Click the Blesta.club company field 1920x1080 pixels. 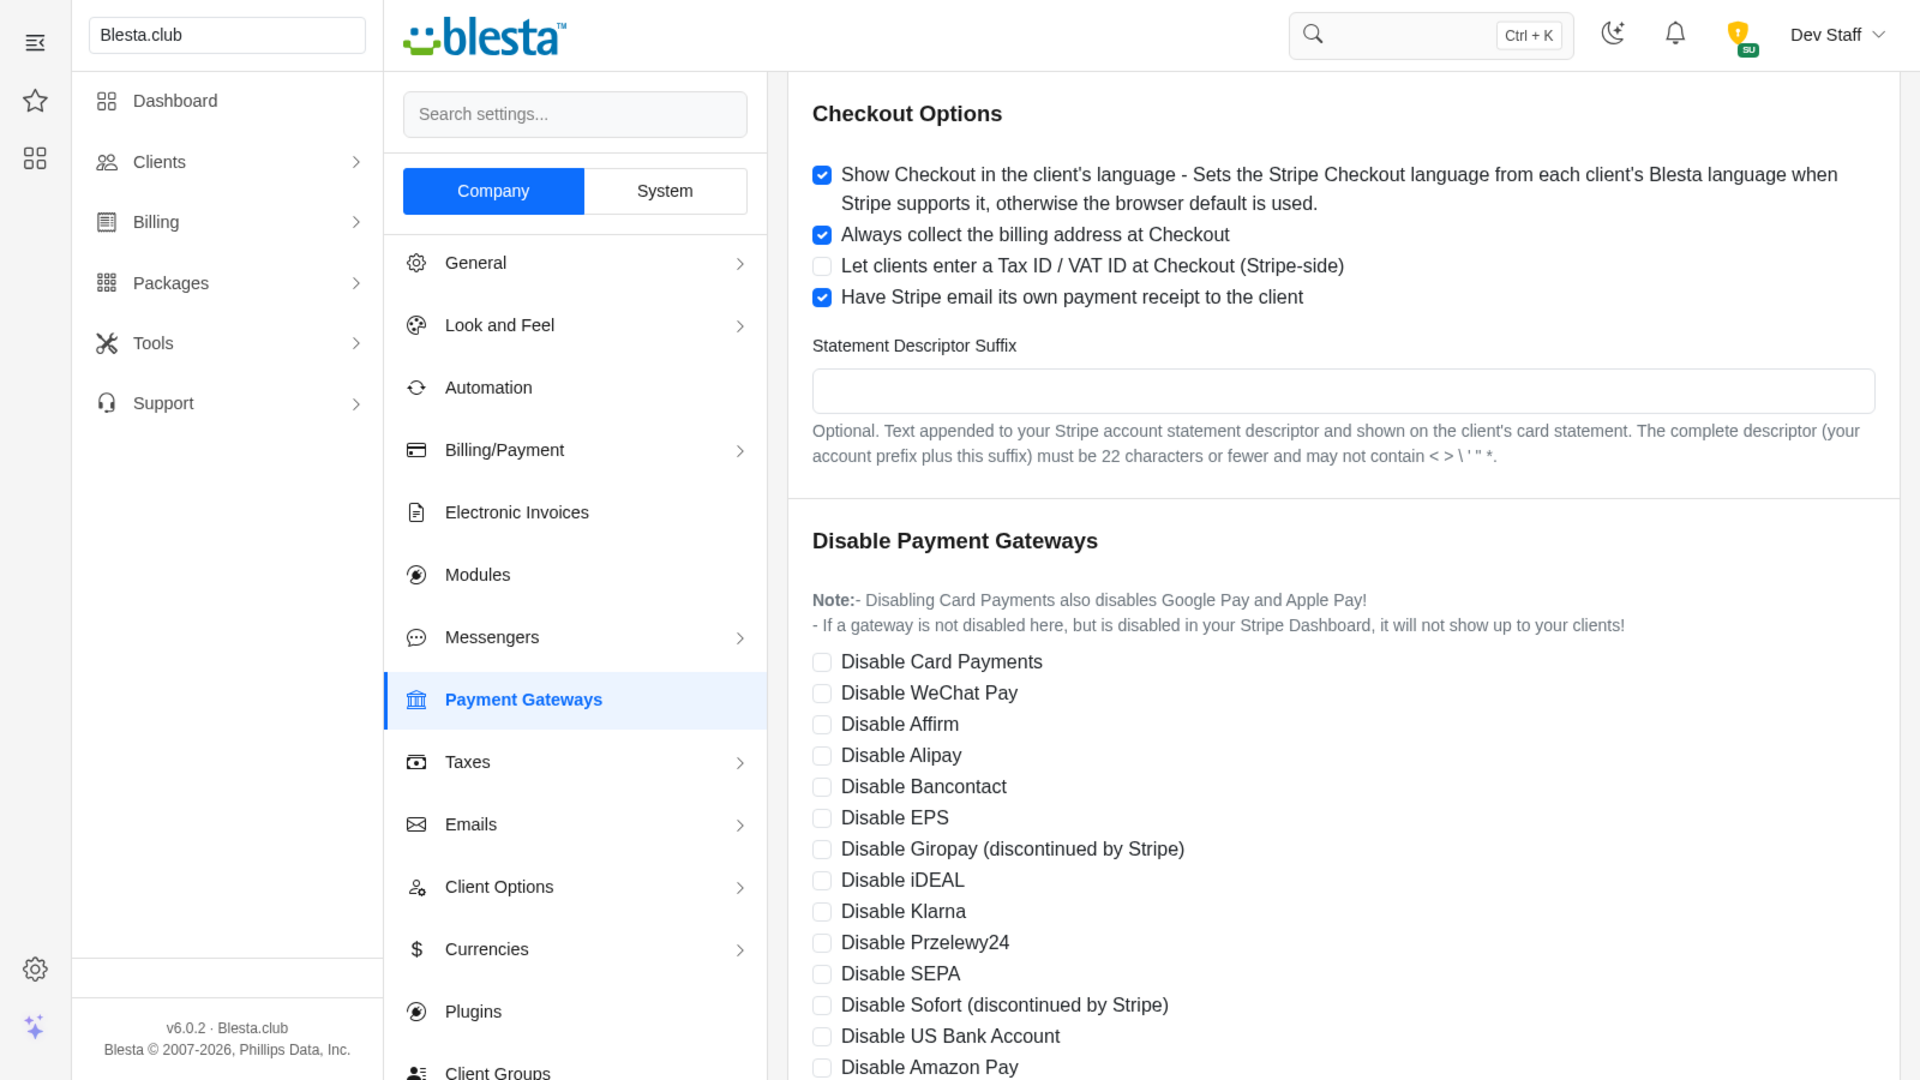[227, 35]
